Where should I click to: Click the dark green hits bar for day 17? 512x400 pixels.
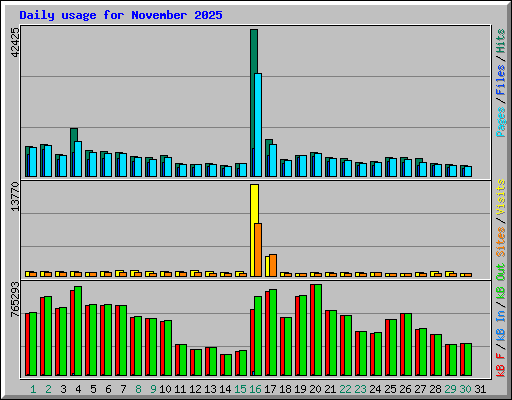pos(269,142)
